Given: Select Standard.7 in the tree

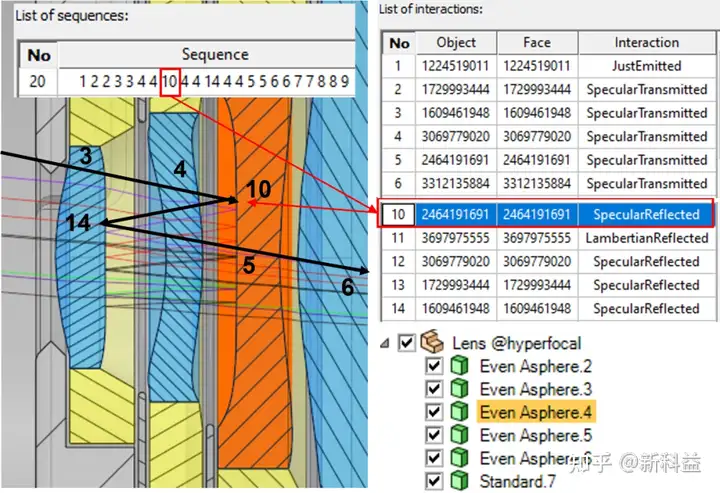Looking at the screenshot, I should point(518,481).
